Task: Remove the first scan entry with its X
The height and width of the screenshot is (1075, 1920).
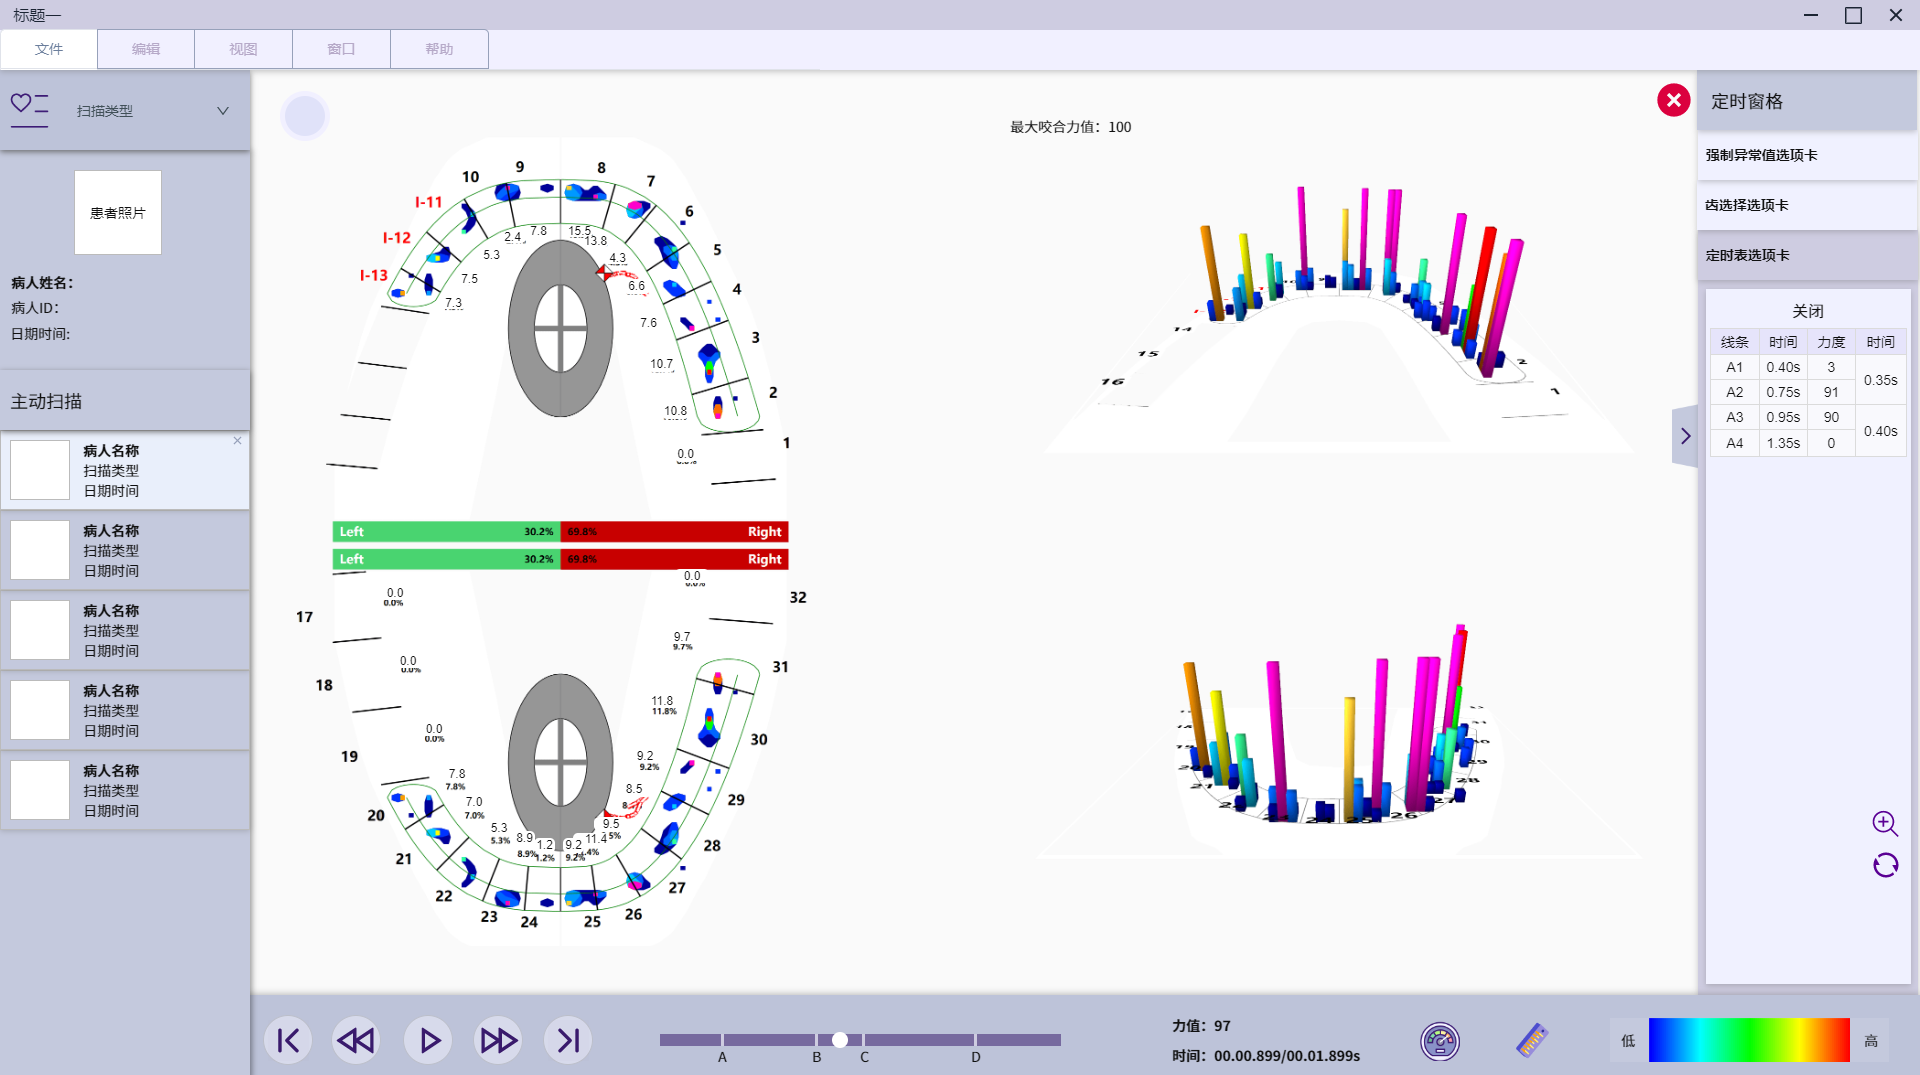Action: [x=238, y=441]
